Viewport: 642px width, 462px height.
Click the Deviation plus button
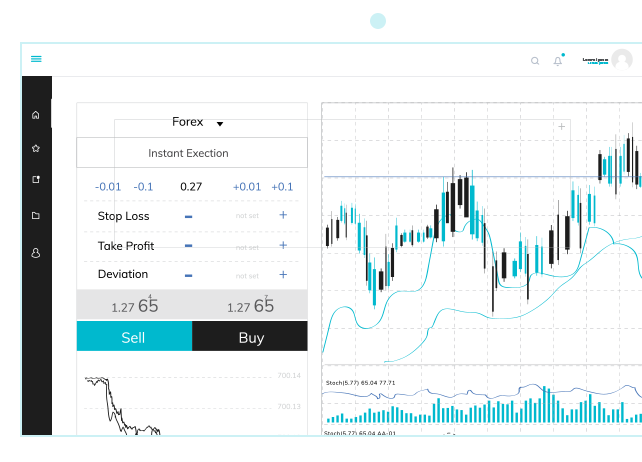click(x=283, y=274)
